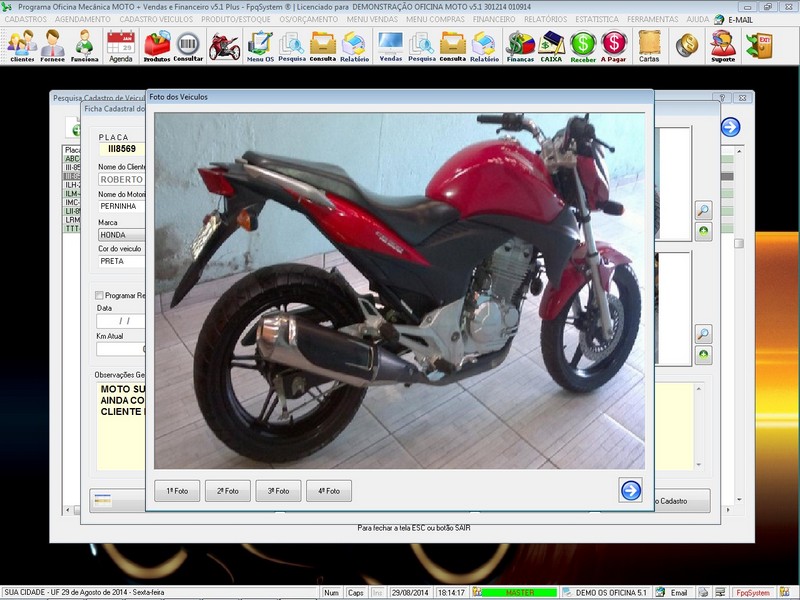Click the gold coins toolbar icon
The image size is (800, 600).
(x=687, y=45)
